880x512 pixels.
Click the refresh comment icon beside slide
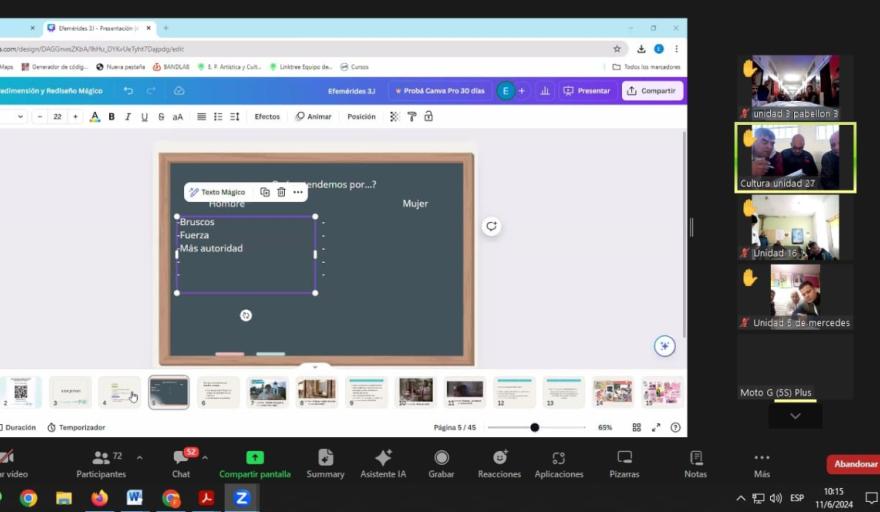point(492,226)
